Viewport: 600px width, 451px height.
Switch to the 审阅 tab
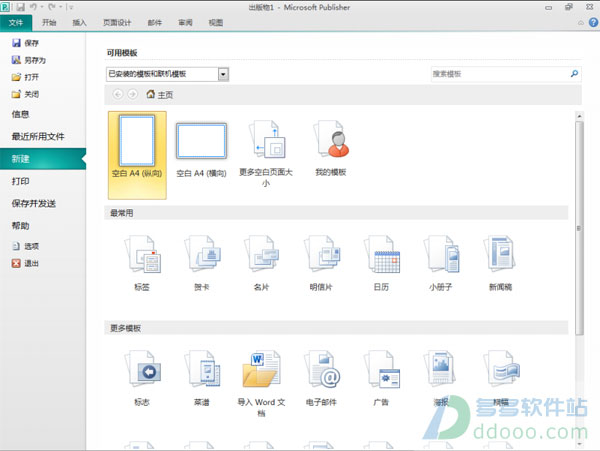click(185, 23)
